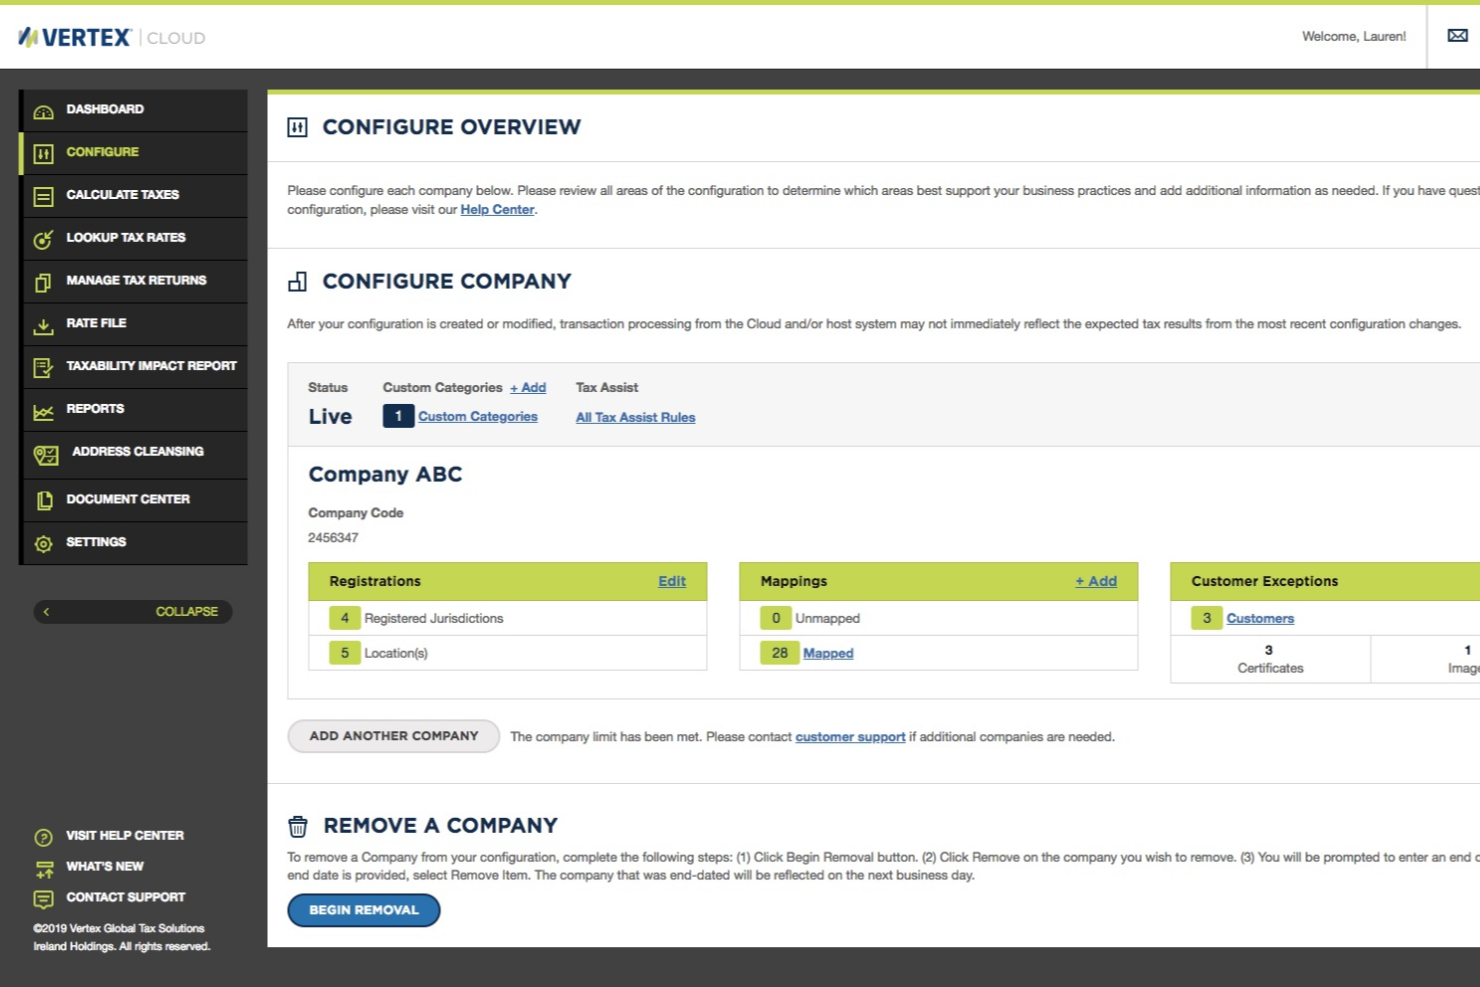Follow the customer support link

pos(849,736)
